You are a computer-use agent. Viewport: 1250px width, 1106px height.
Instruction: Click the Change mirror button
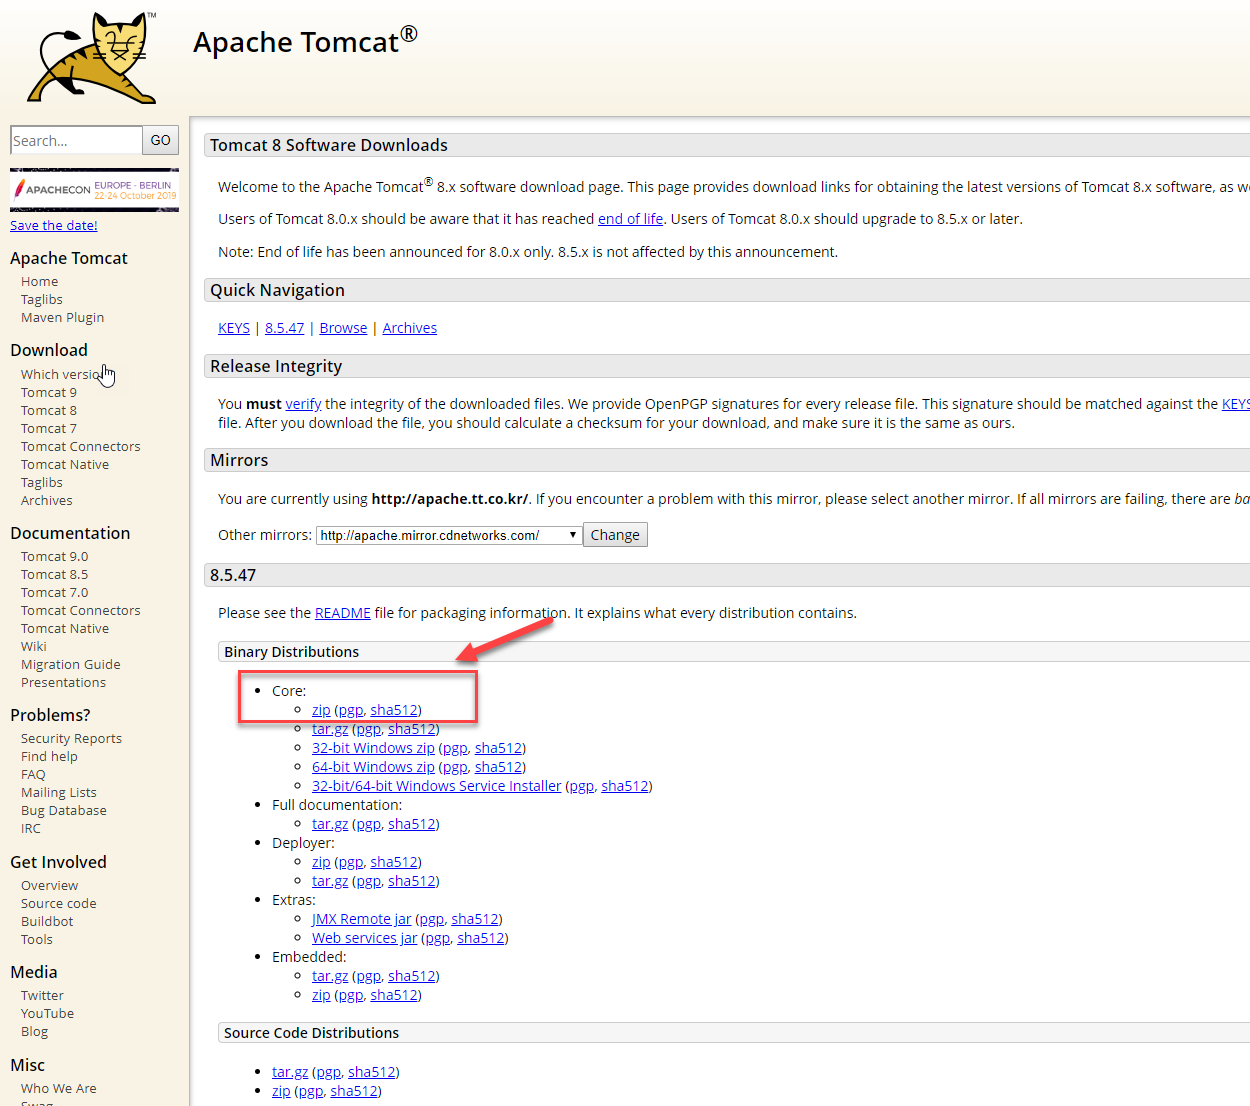(x=615, y=535)
